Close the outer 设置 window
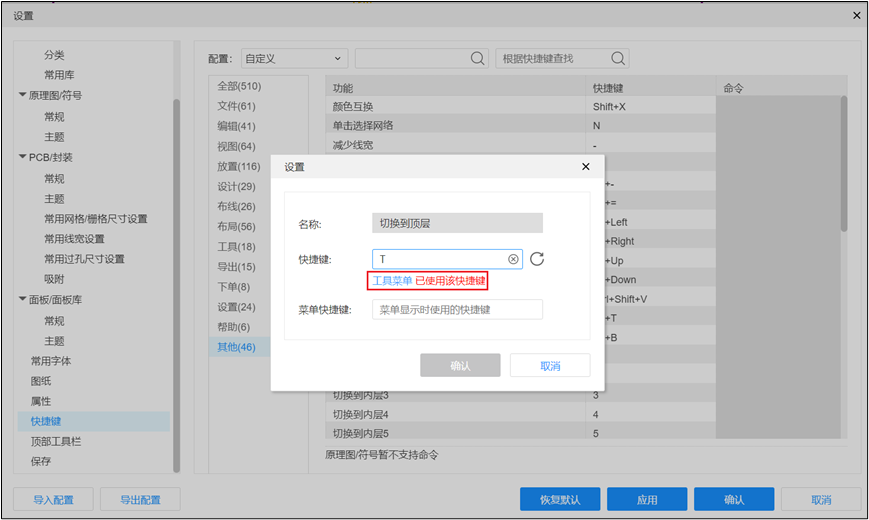Image resolution: width=869 pixels, height=520 pixels. pyautogui.click(x=857, y=16)
